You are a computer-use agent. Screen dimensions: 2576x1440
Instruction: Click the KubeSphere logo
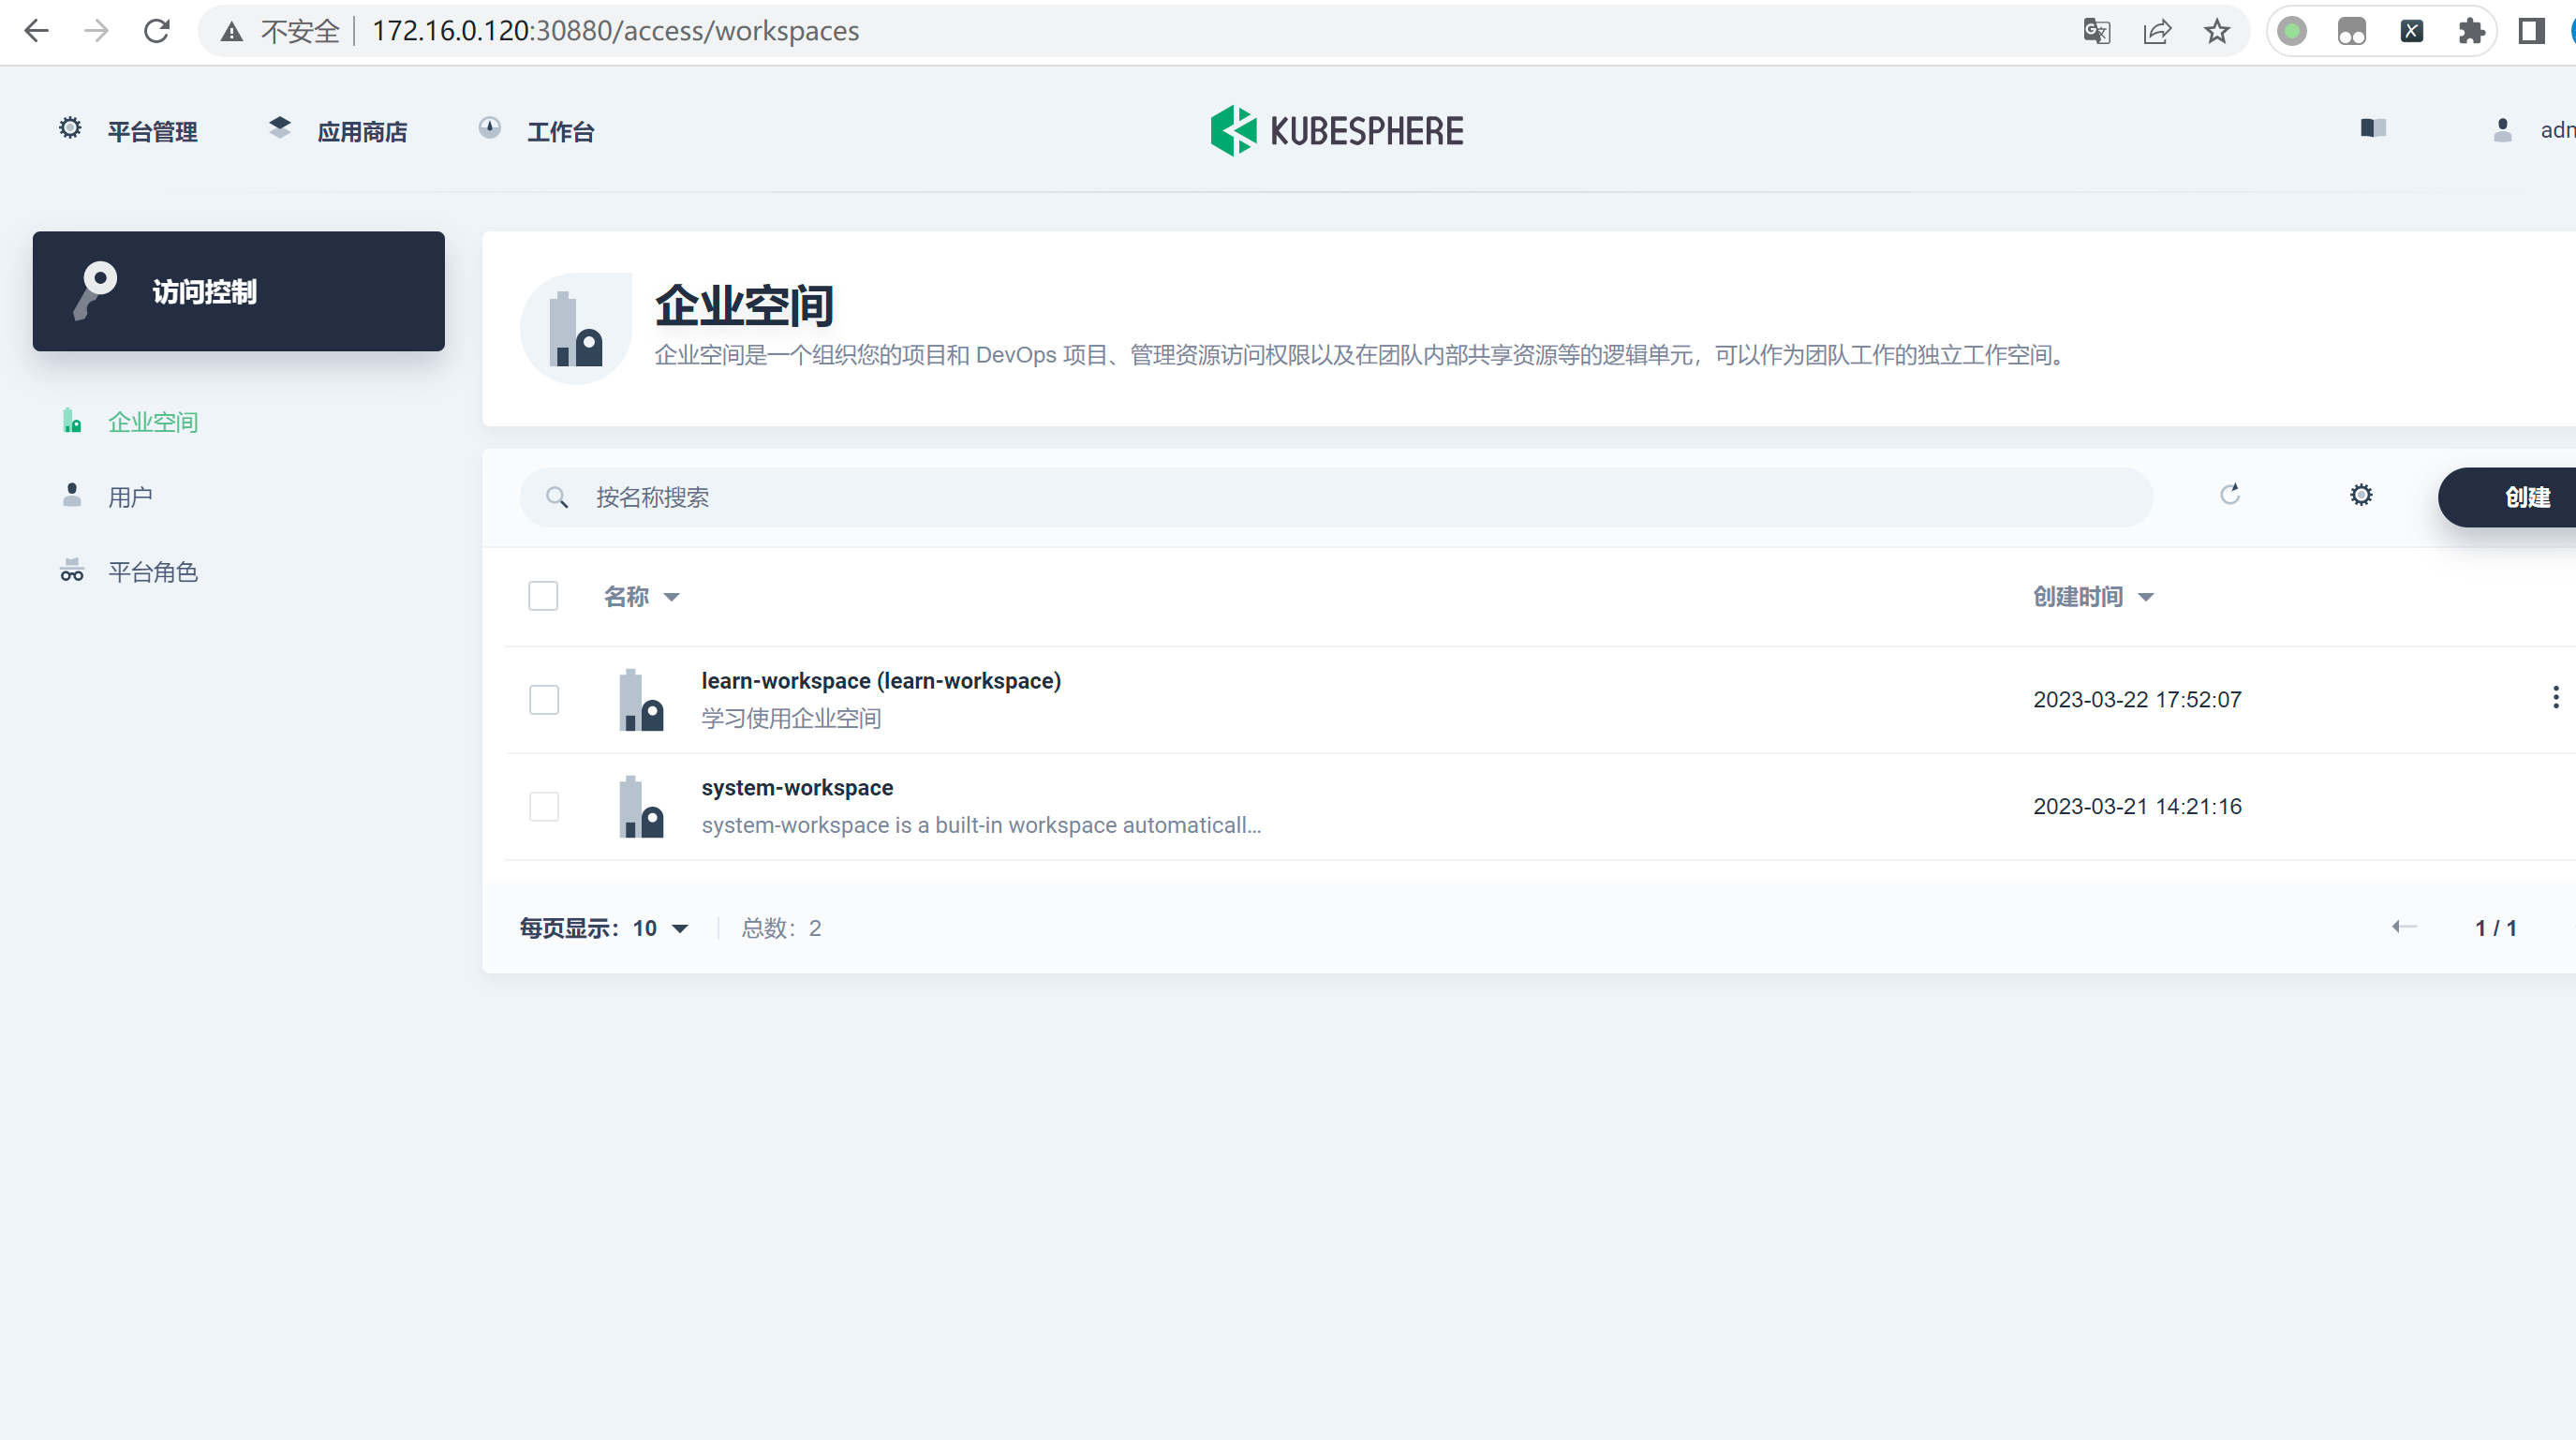click(1336, 131)
